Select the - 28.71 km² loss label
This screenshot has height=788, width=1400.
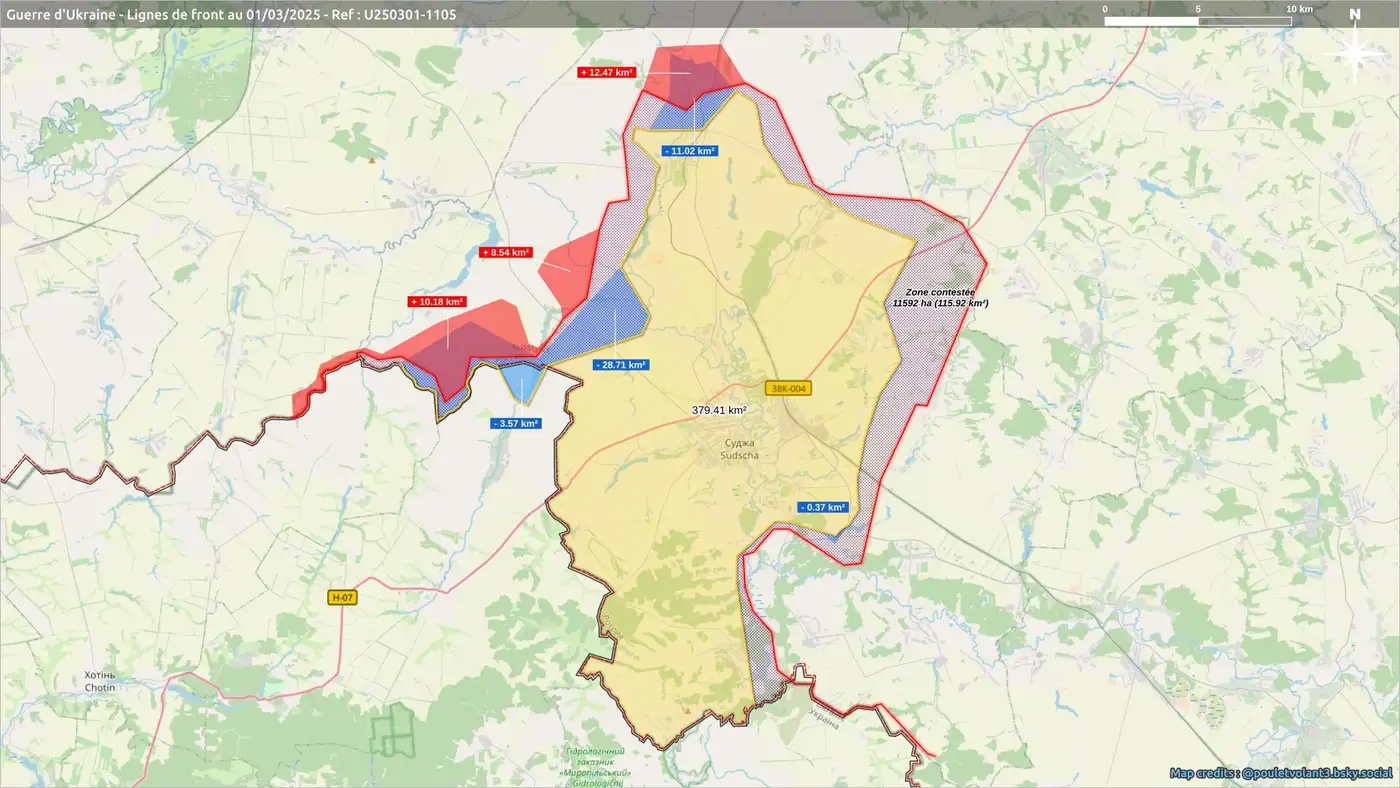620,365
